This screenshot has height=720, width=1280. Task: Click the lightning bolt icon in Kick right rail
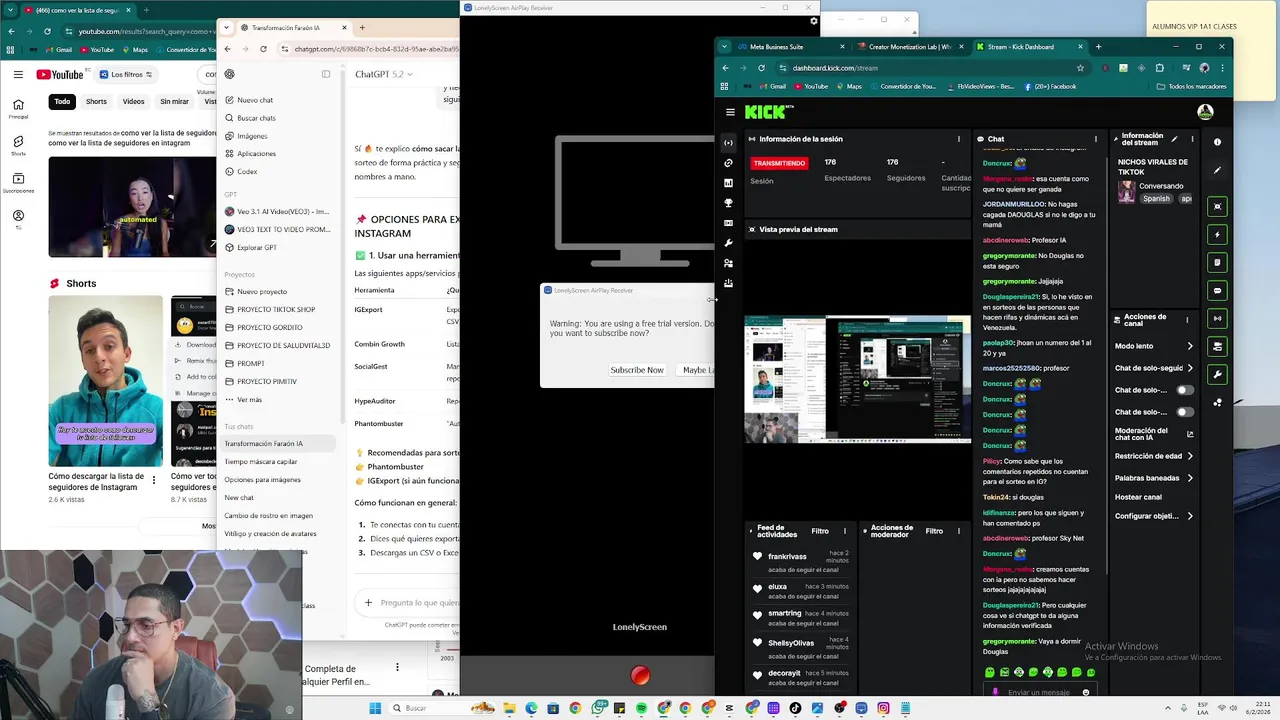pos(1217,234)
